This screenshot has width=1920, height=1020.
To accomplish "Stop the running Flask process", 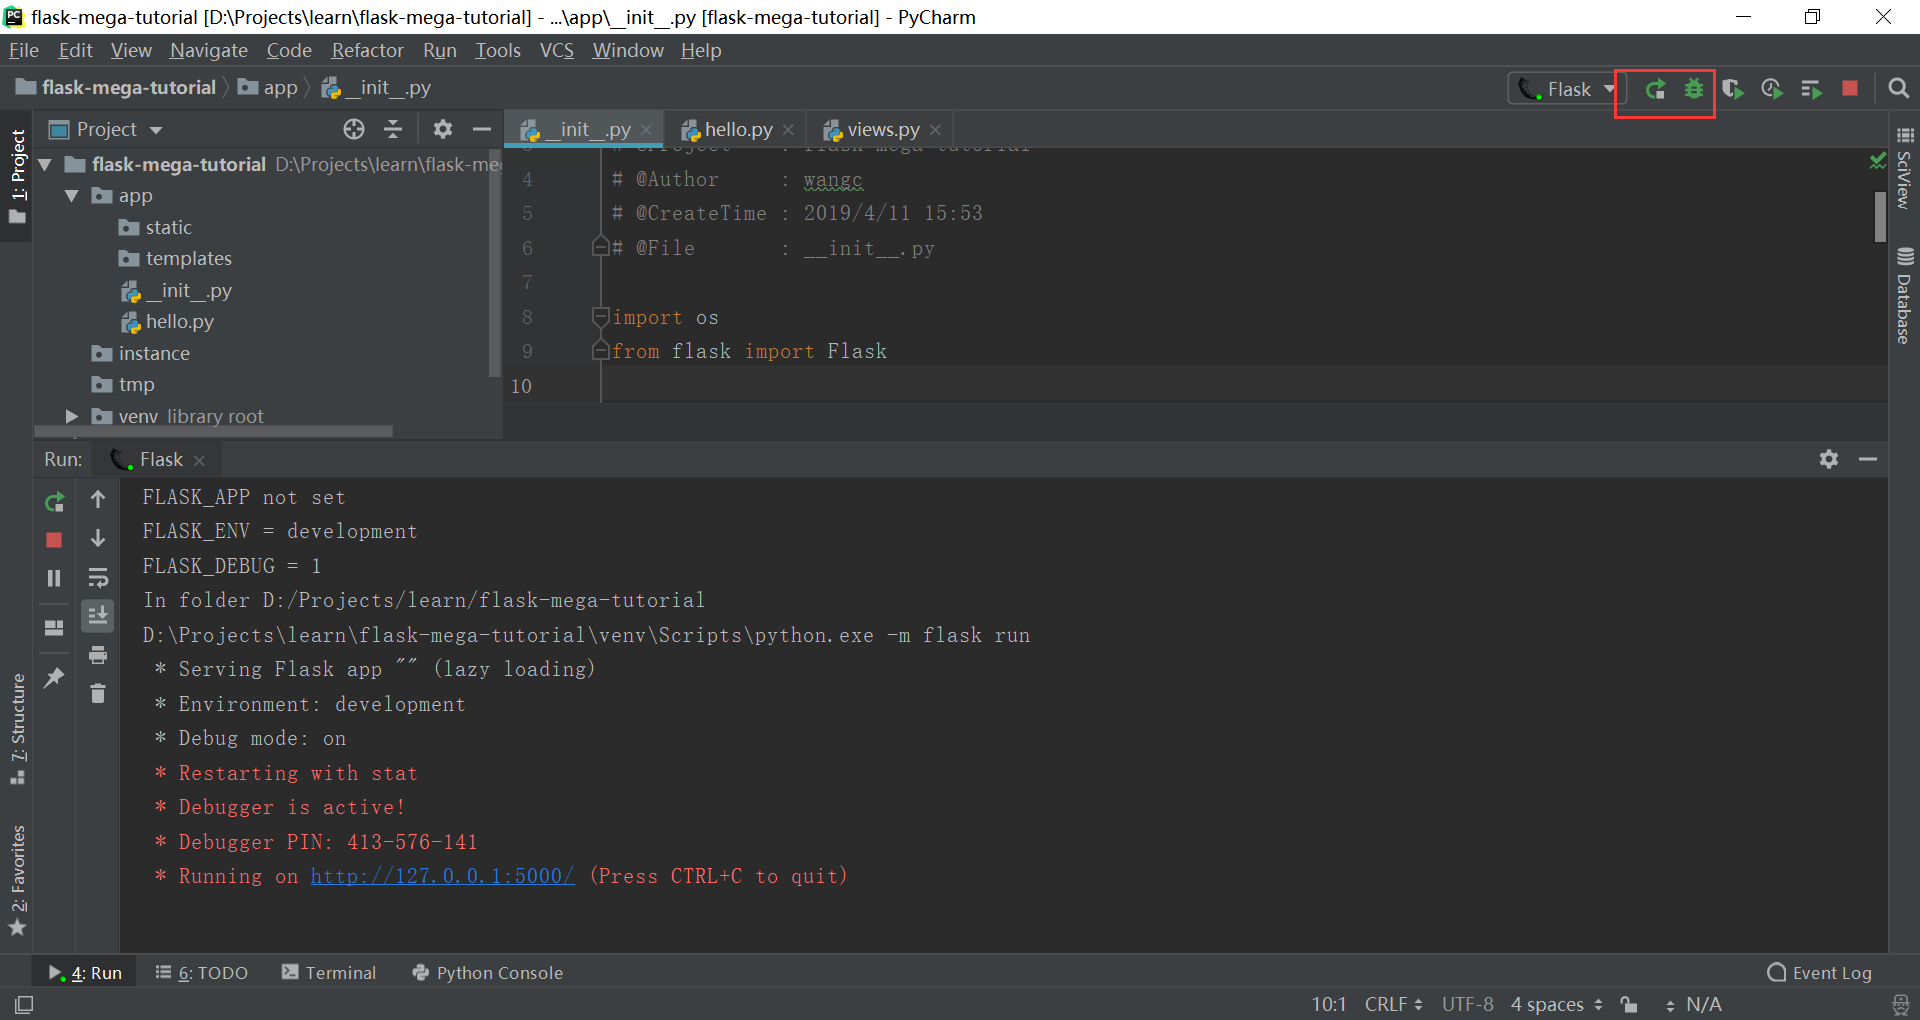I will click(1849, 88).
